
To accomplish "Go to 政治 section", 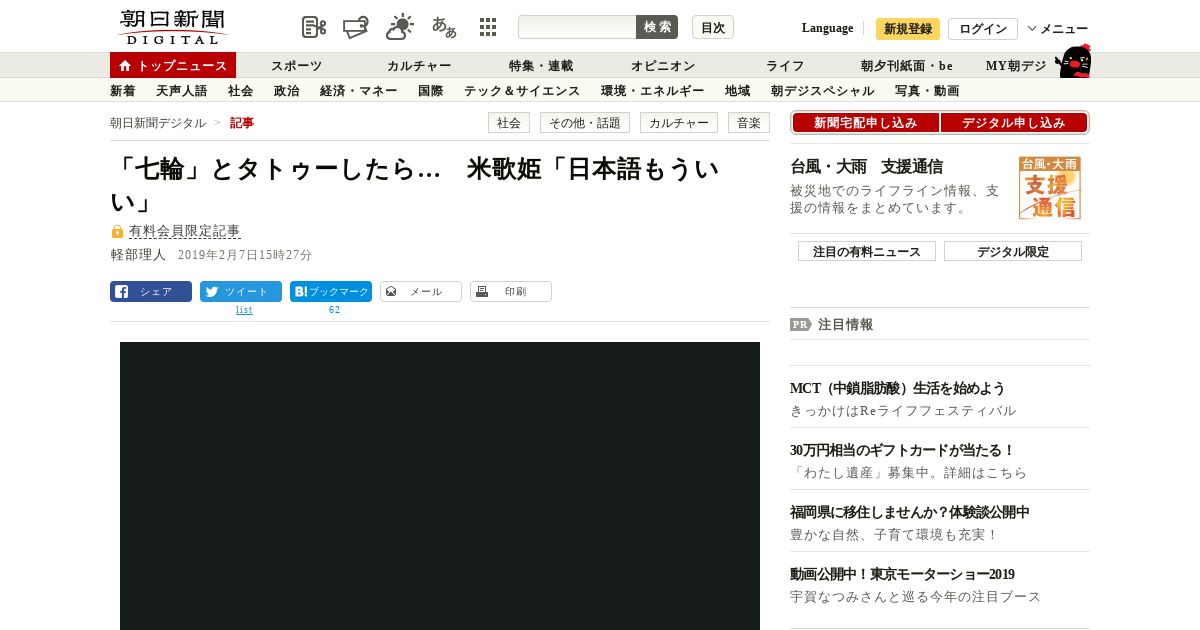I will click(287, 91).
